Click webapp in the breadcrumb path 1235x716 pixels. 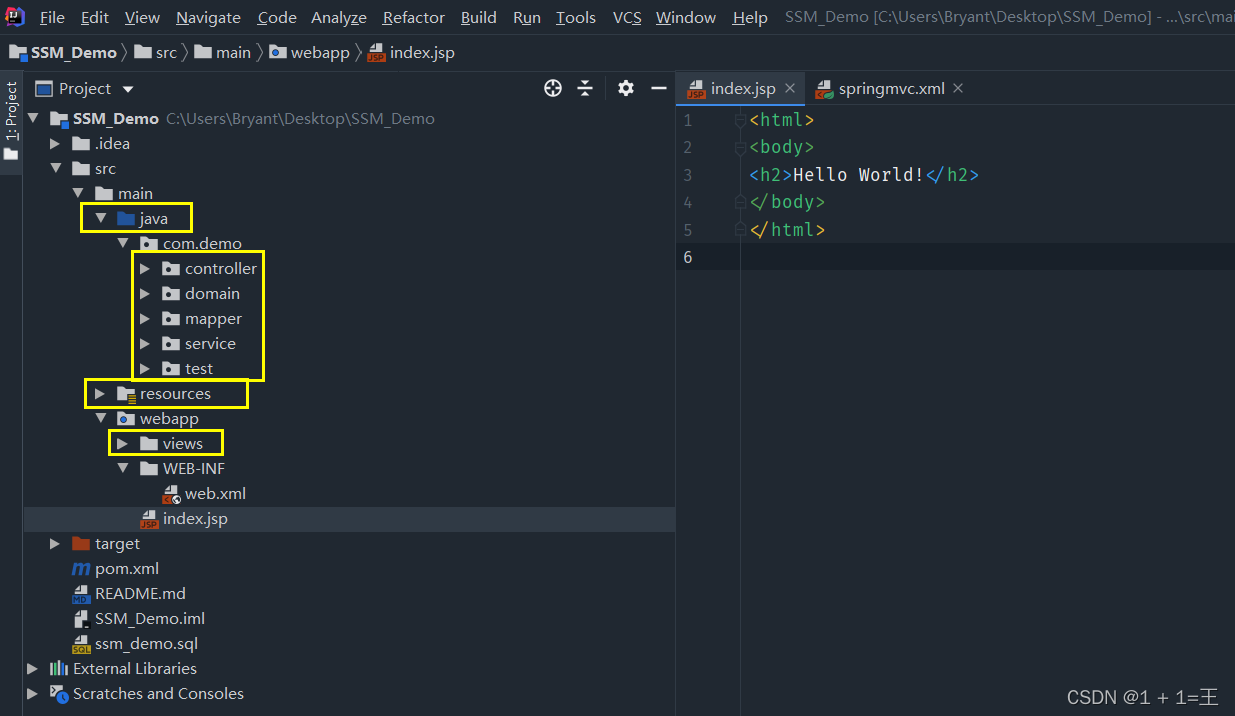(x=309, y=53)
